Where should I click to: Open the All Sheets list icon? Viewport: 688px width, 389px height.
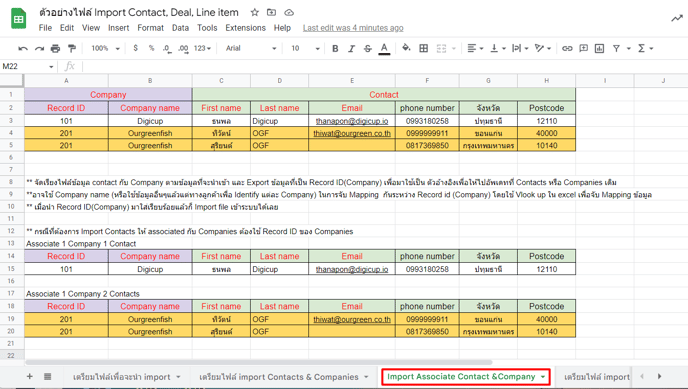47,376
